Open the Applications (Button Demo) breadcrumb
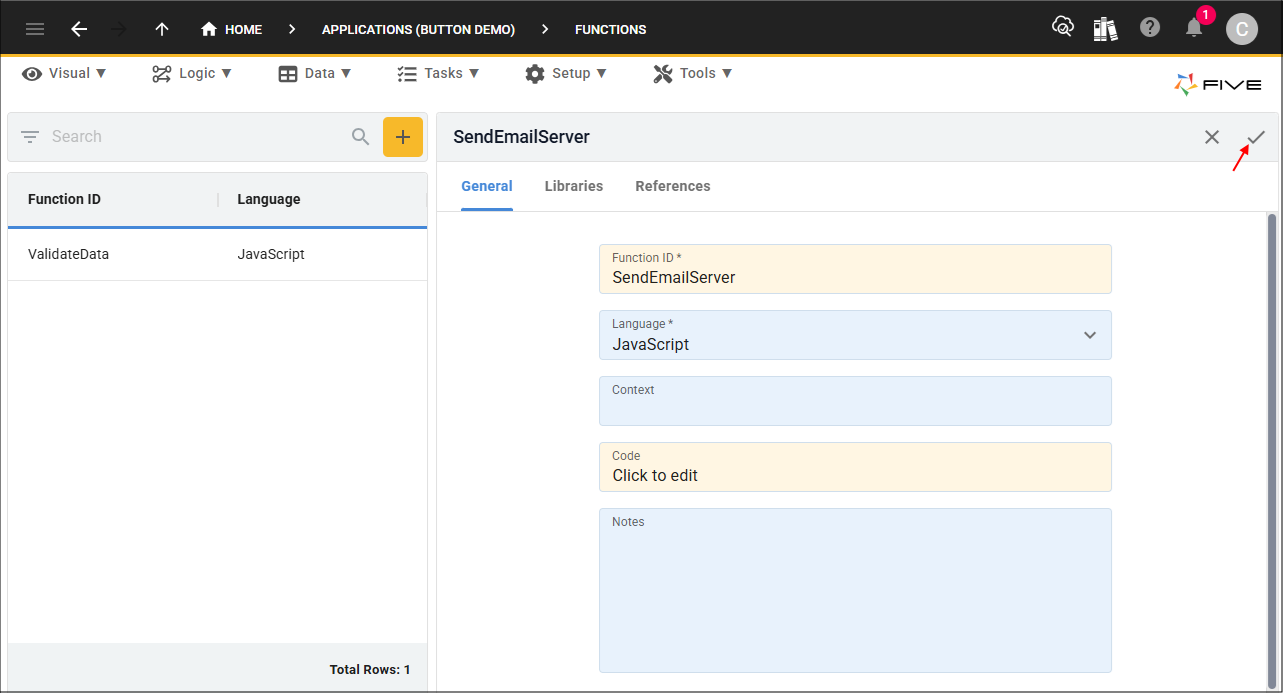Screen dimensions: 1283x693 (x=418, y=29)
